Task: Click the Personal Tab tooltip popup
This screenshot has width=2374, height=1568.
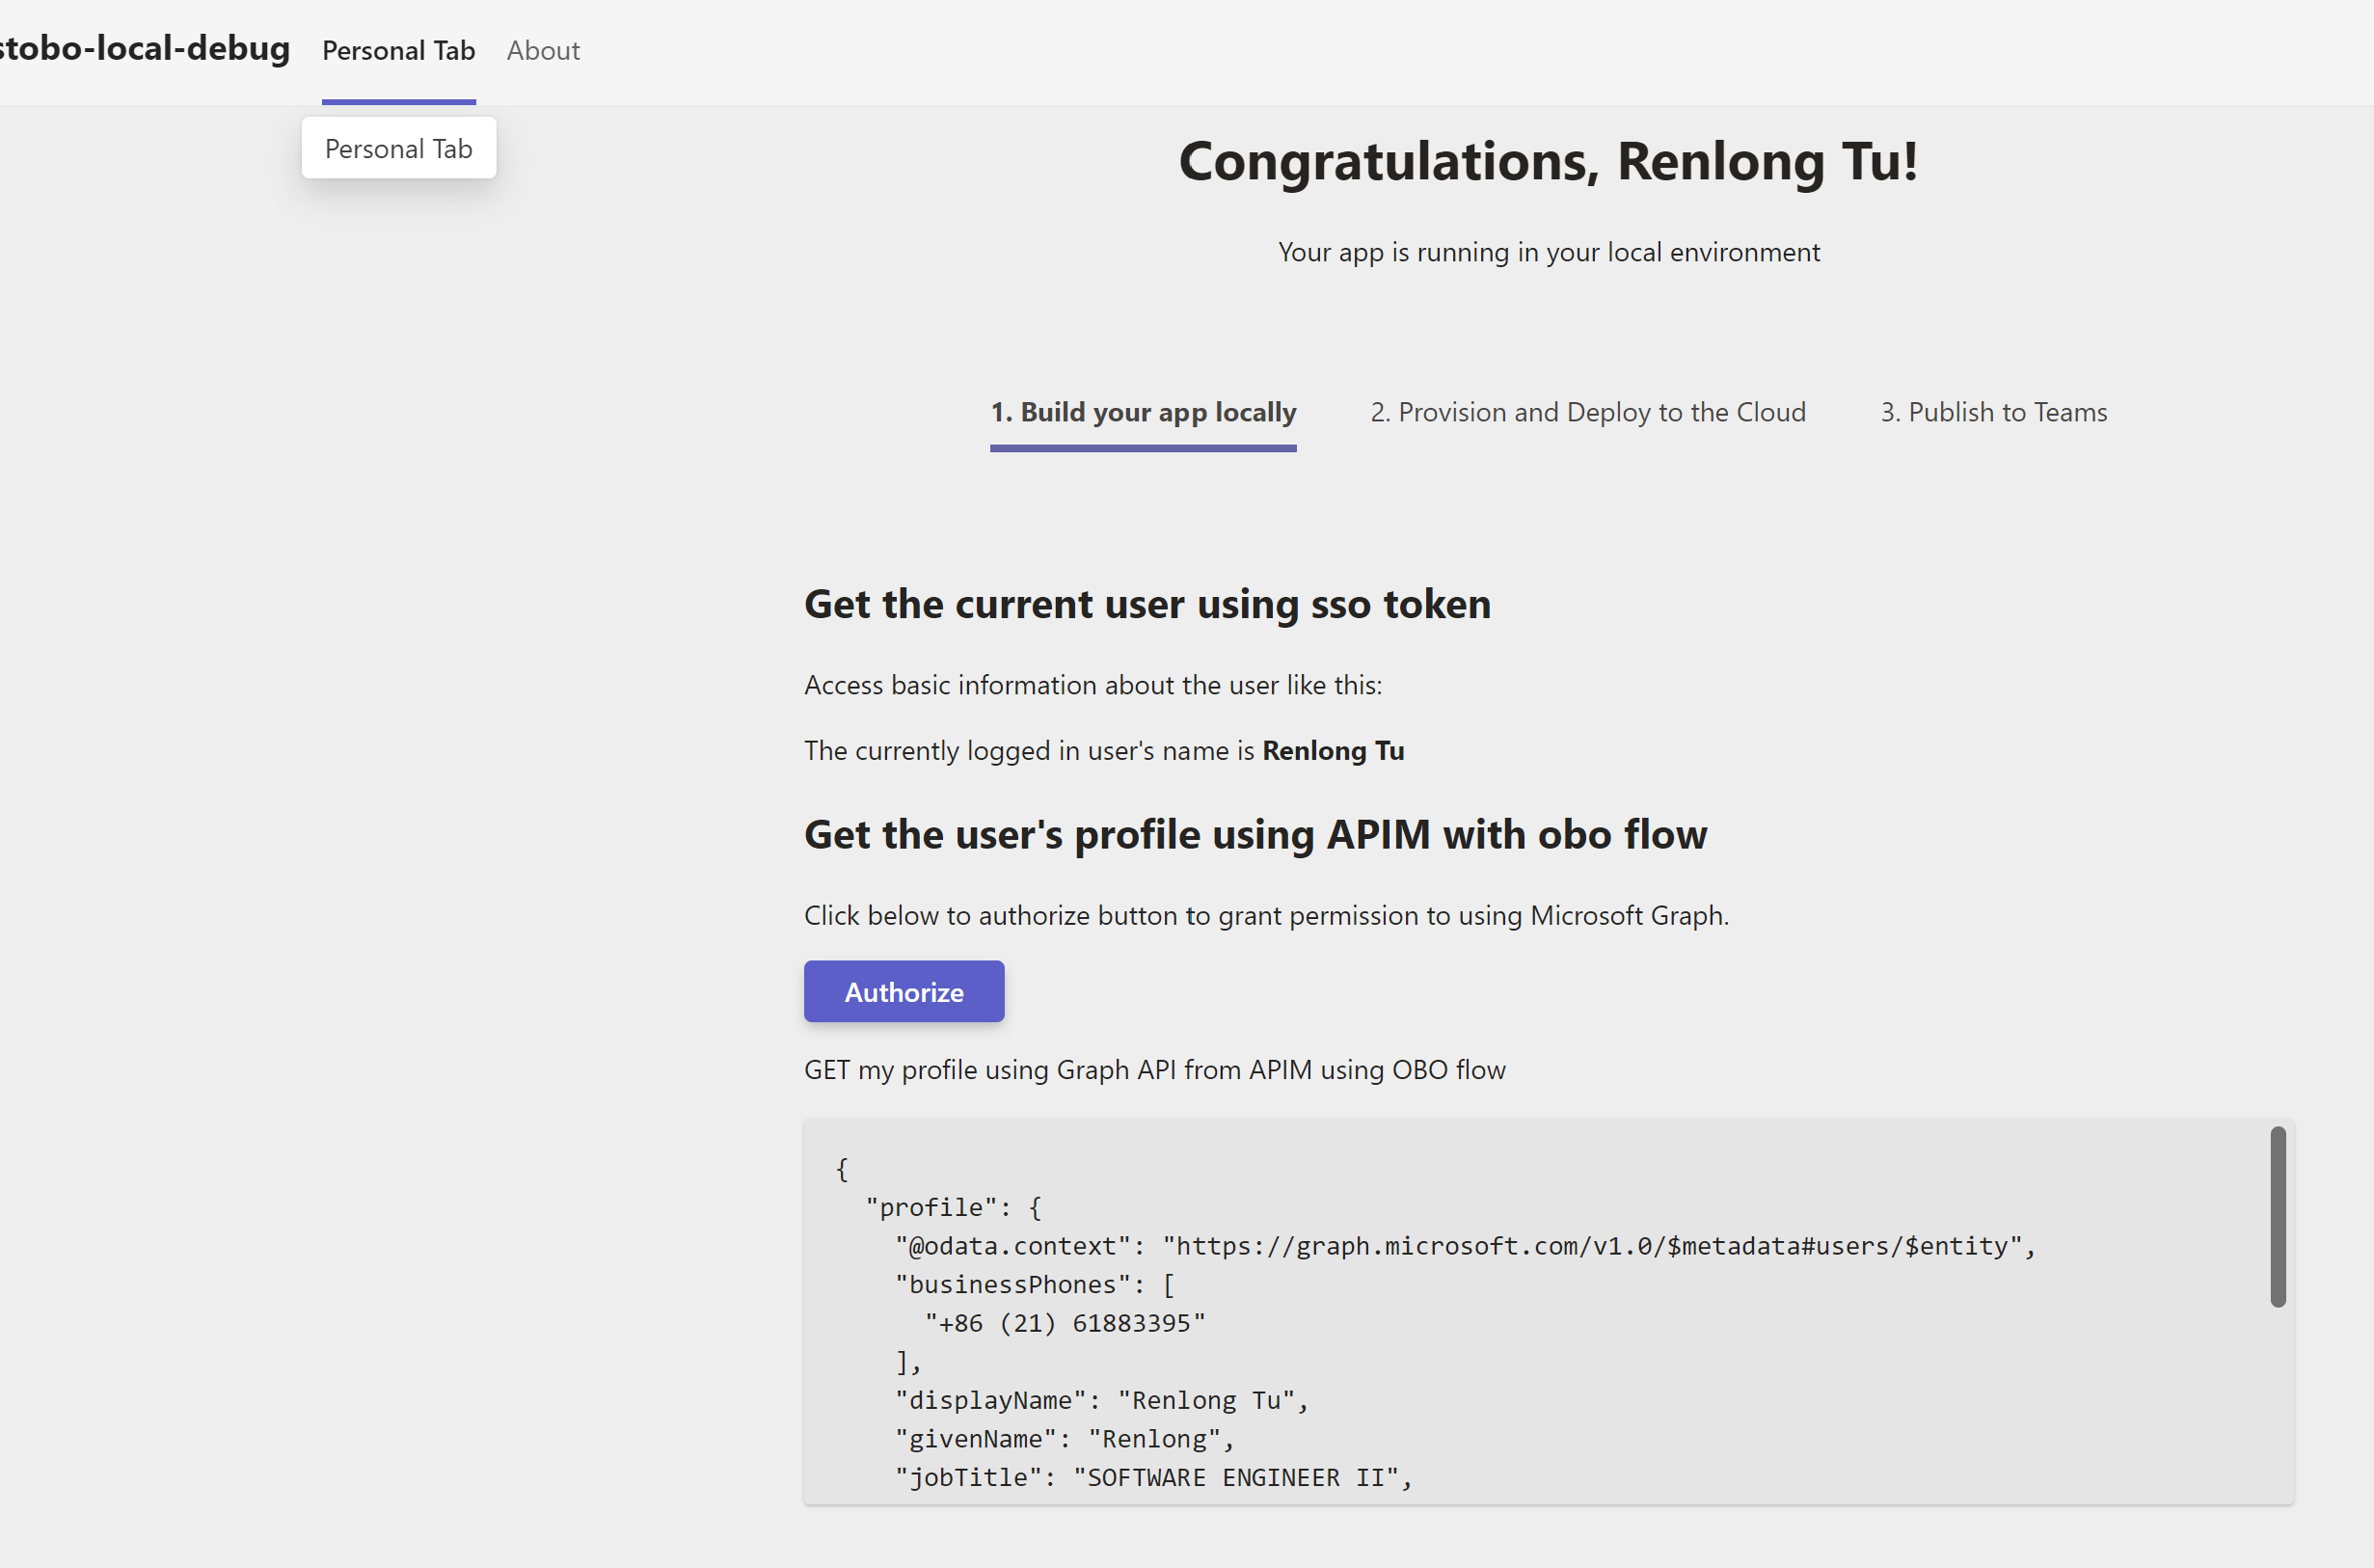Action: [398, 148]
